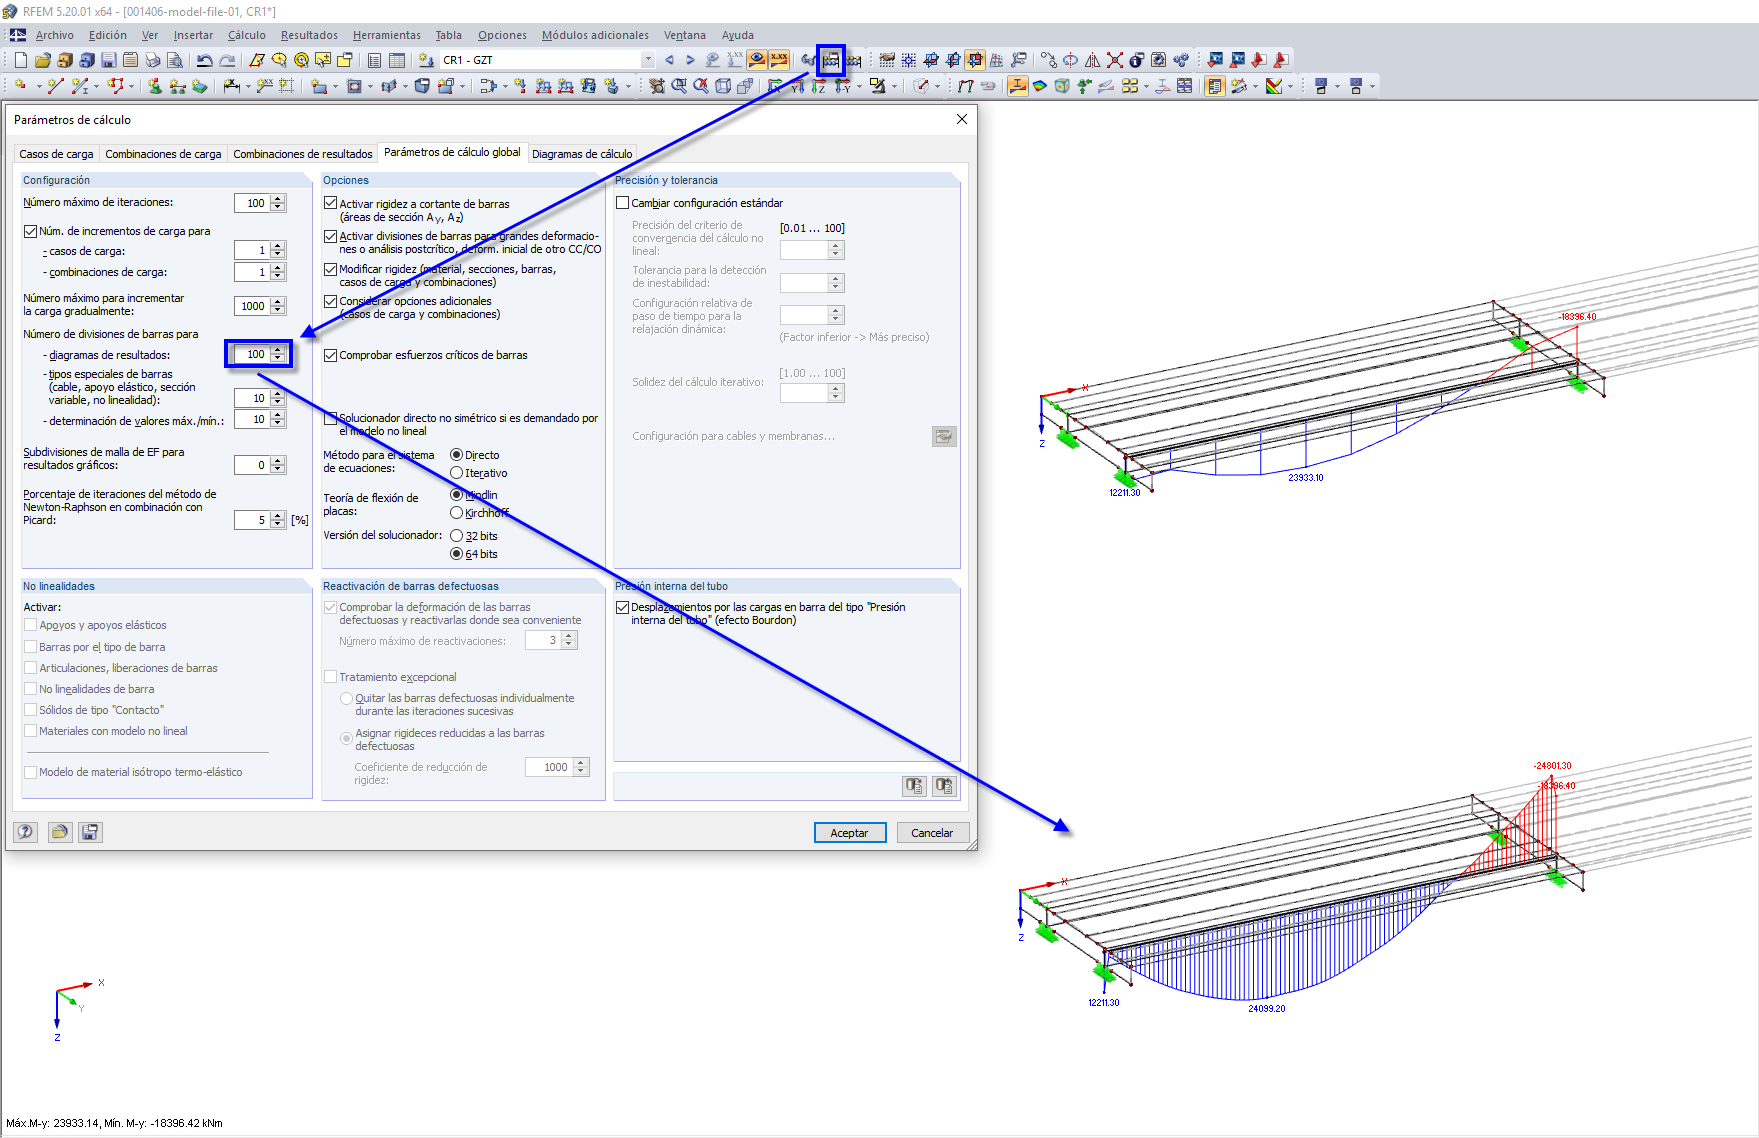Viewport: 1759px width, 1138px height.
Task: Click the results table panel icon
Action: (1215, 86)
